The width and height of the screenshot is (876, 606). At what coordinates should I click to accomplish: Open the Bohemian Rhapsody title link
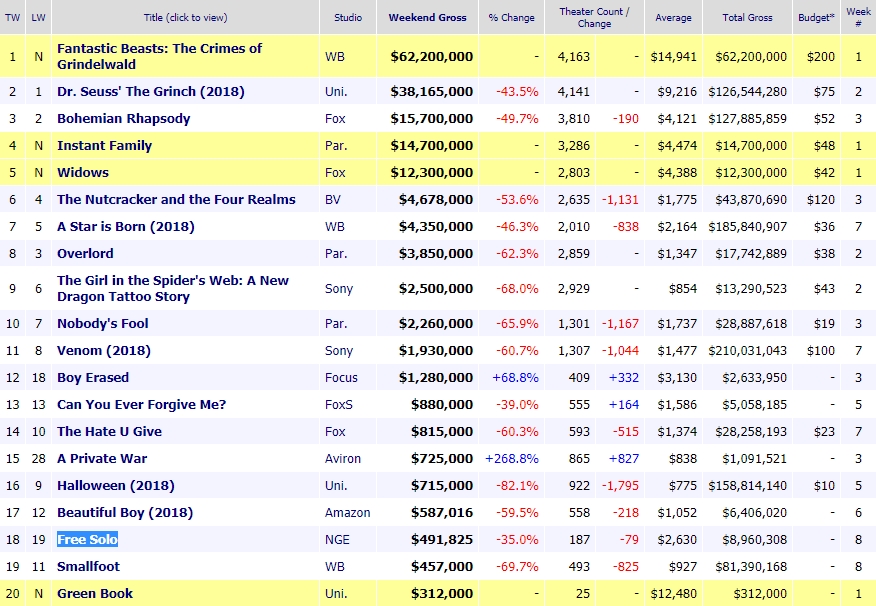123,118
